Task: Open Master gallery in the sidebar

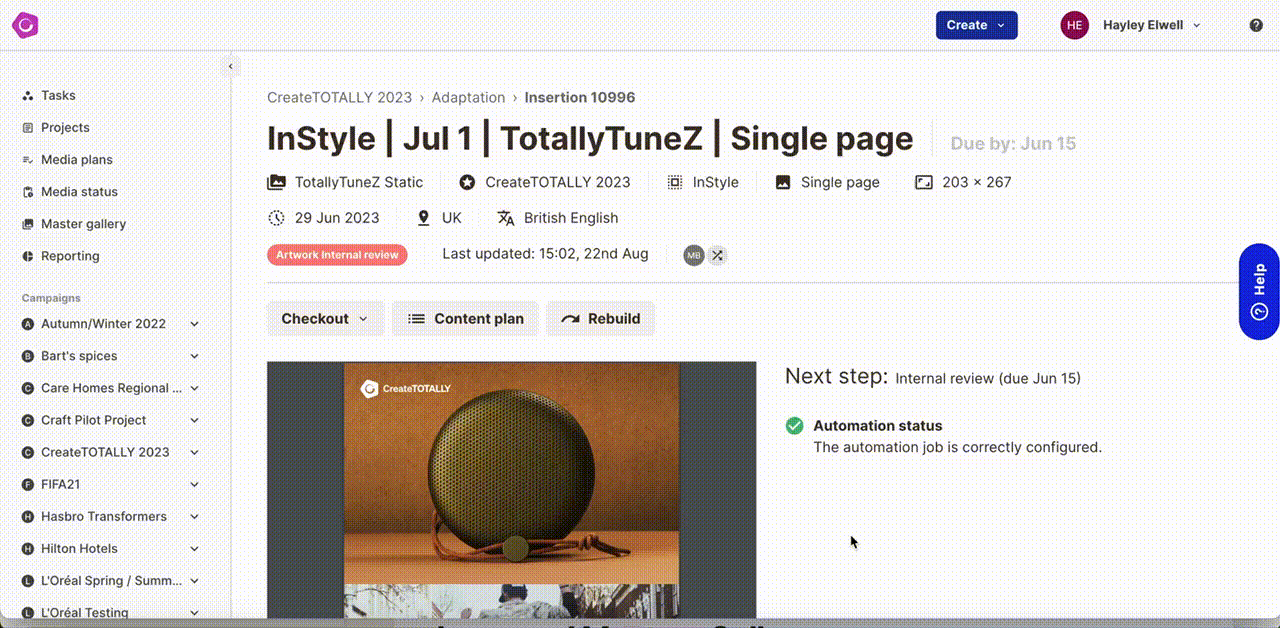Action: [83, 224]
